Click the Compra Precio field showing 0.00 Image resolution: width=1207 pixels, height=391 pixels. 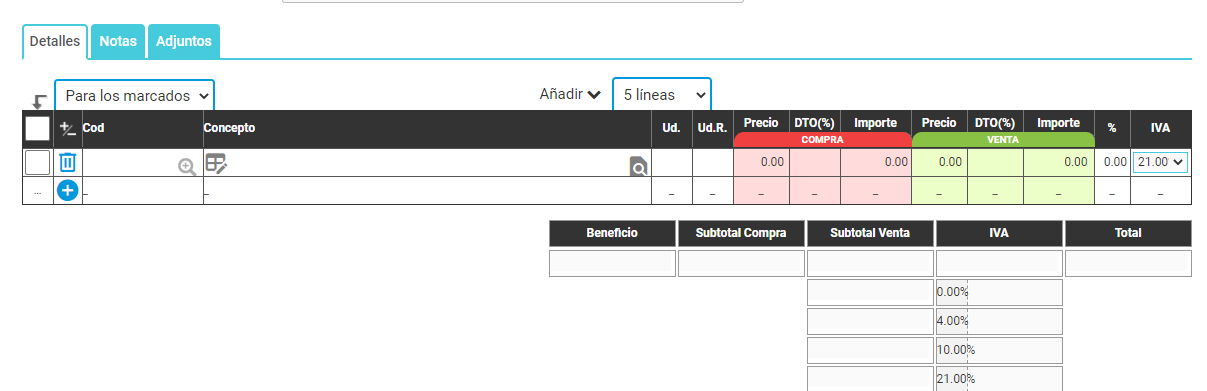(761, 162)
